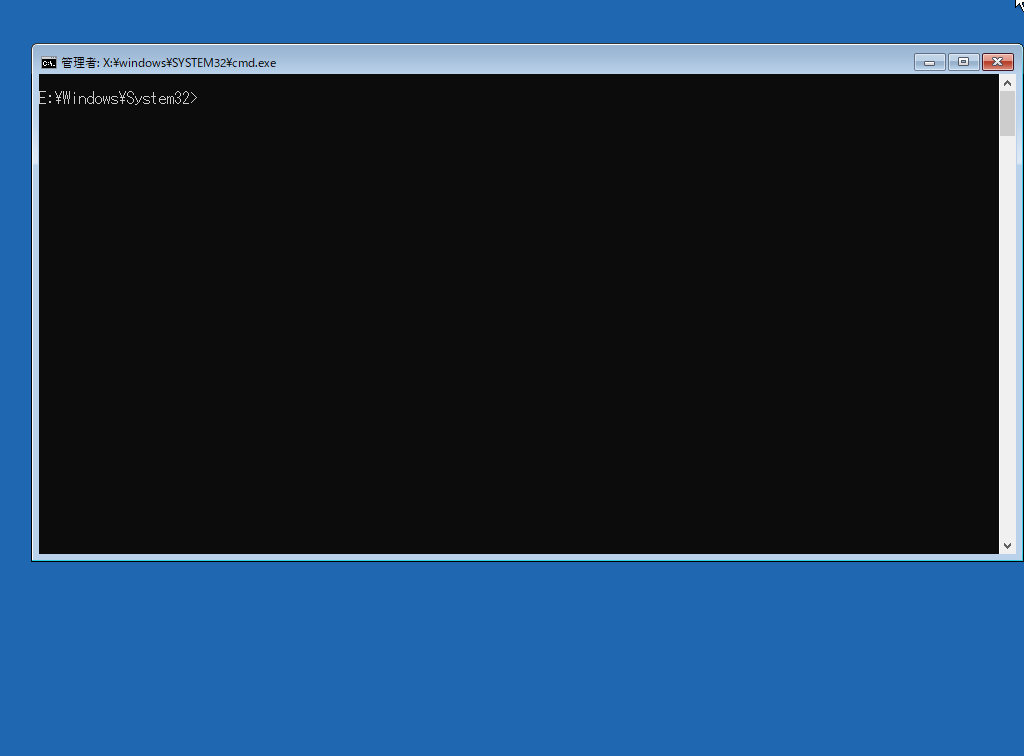Screen dimensions: 1024x756
Task: Click the scrollbar down arrow
Action: [x=1007, y=546]
